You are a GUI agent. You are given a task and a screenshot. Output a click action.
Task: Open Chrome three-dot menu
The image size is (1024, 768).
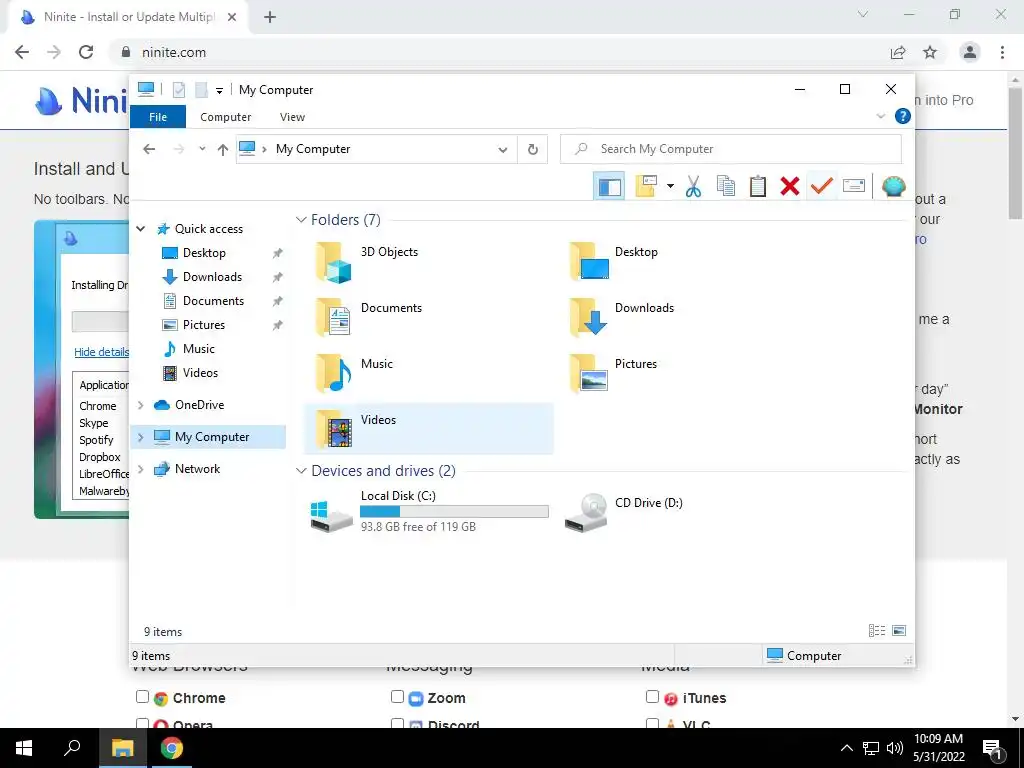[1002, 52]
